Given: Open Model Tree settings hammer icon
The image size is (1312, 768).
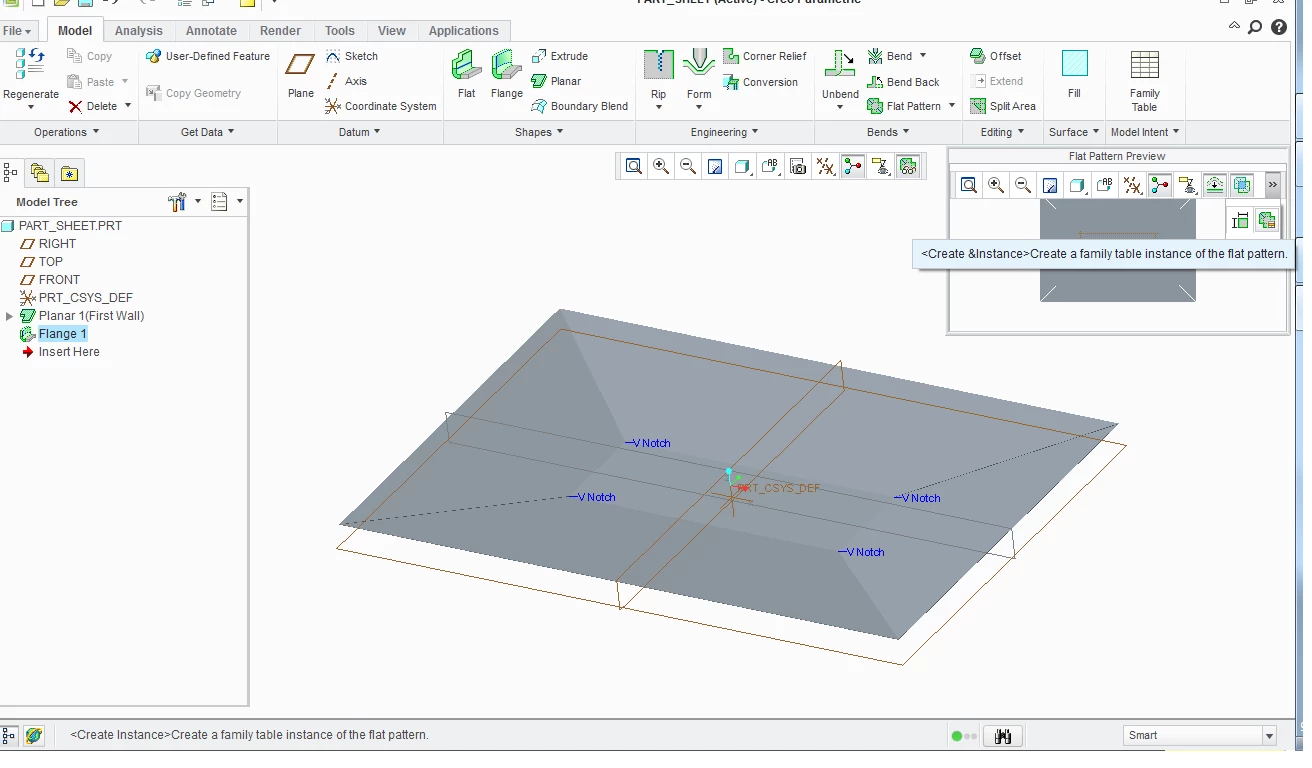Looking at the screenshot, I should [x=178, y=202].
